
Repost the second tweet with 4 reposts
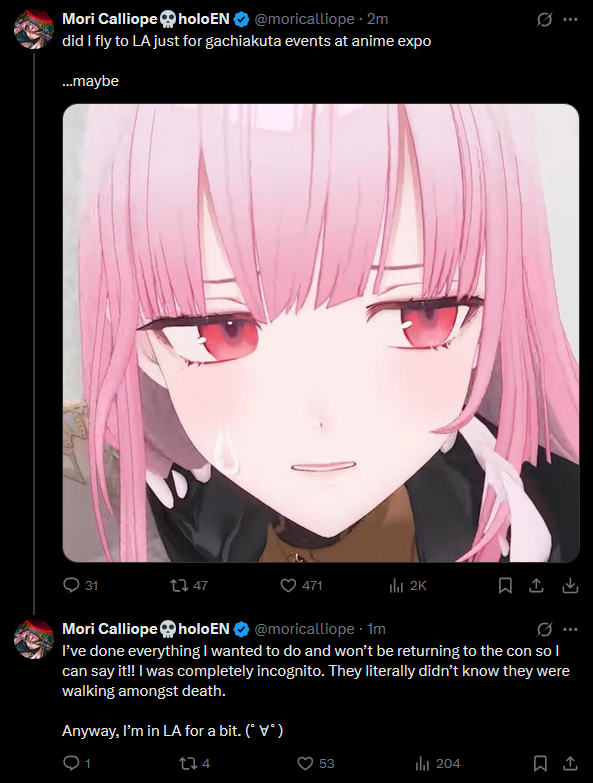pyautogui.click(x=188, y=763)
